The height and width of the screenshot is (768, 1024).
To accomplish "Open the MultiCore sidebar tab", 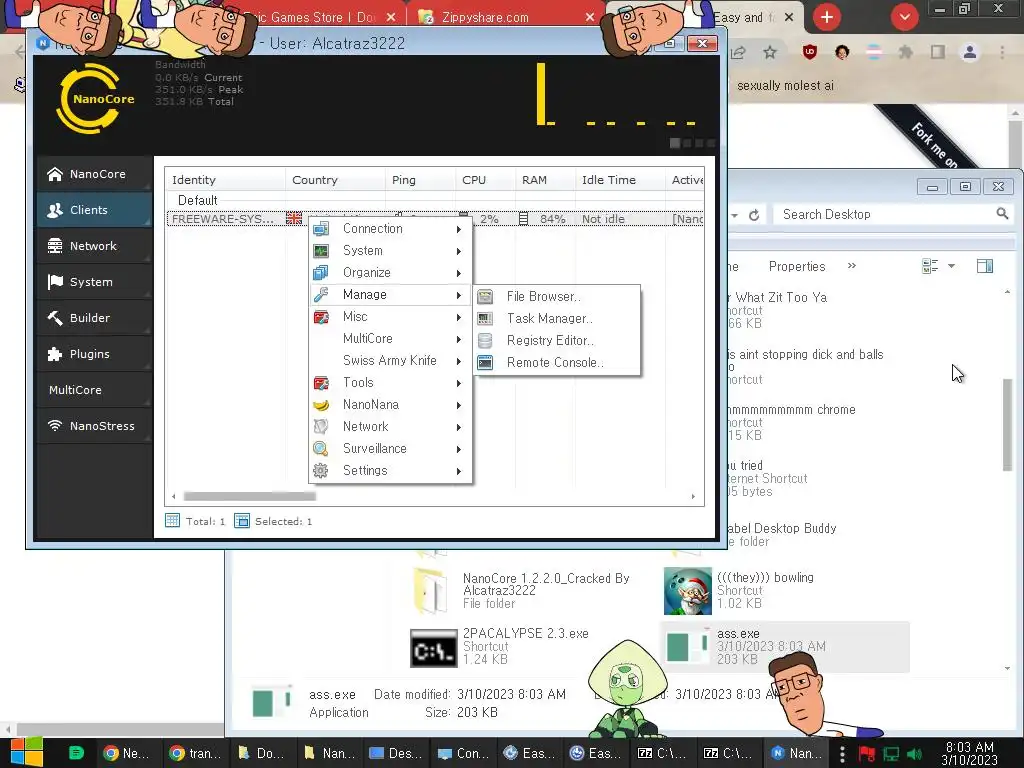I will click(x=94, y=389).
